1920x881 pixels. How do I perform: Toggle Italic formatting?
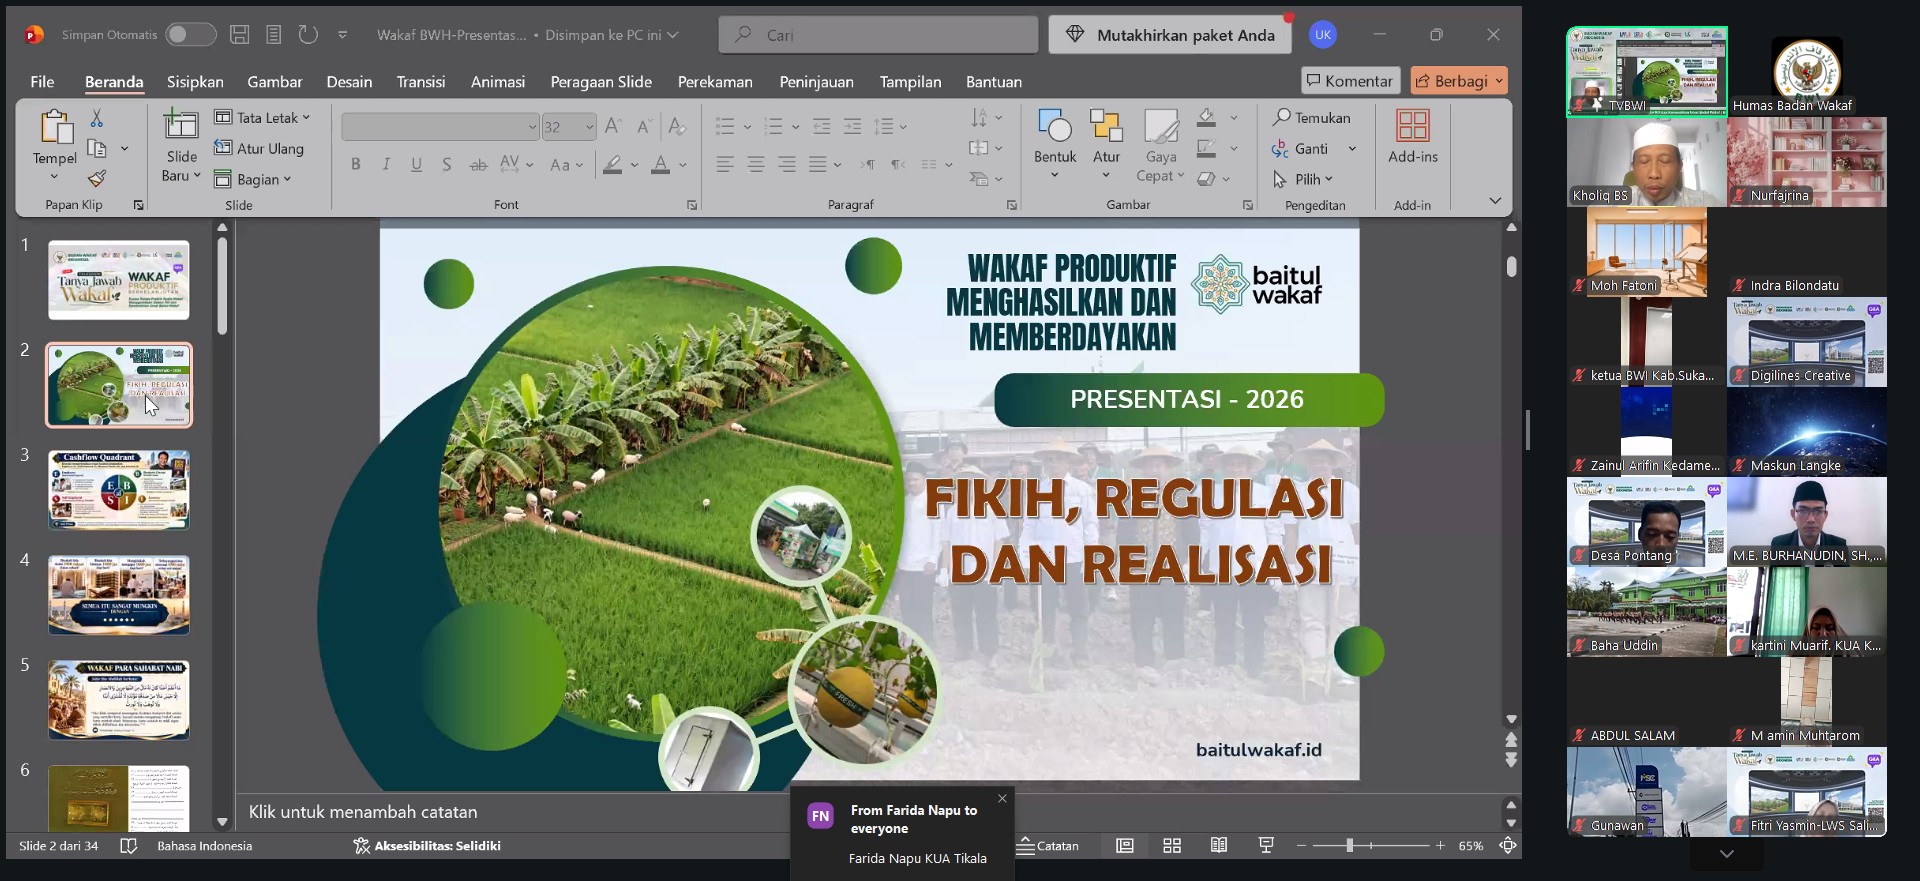coord(386,164)
